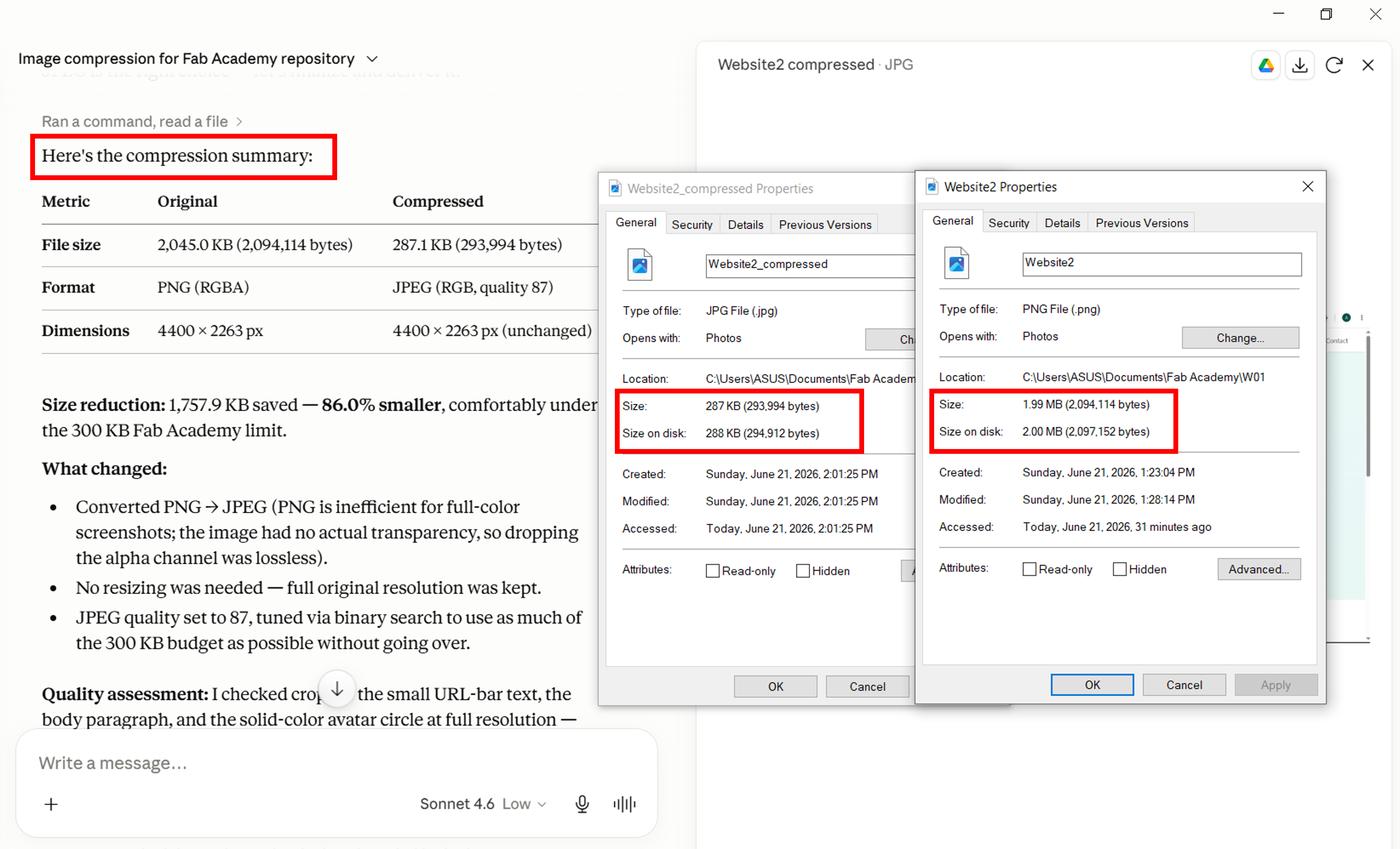Click the plus attachment icon in message box
Viewport: 1400px width, 849px height.
point(51,804)
